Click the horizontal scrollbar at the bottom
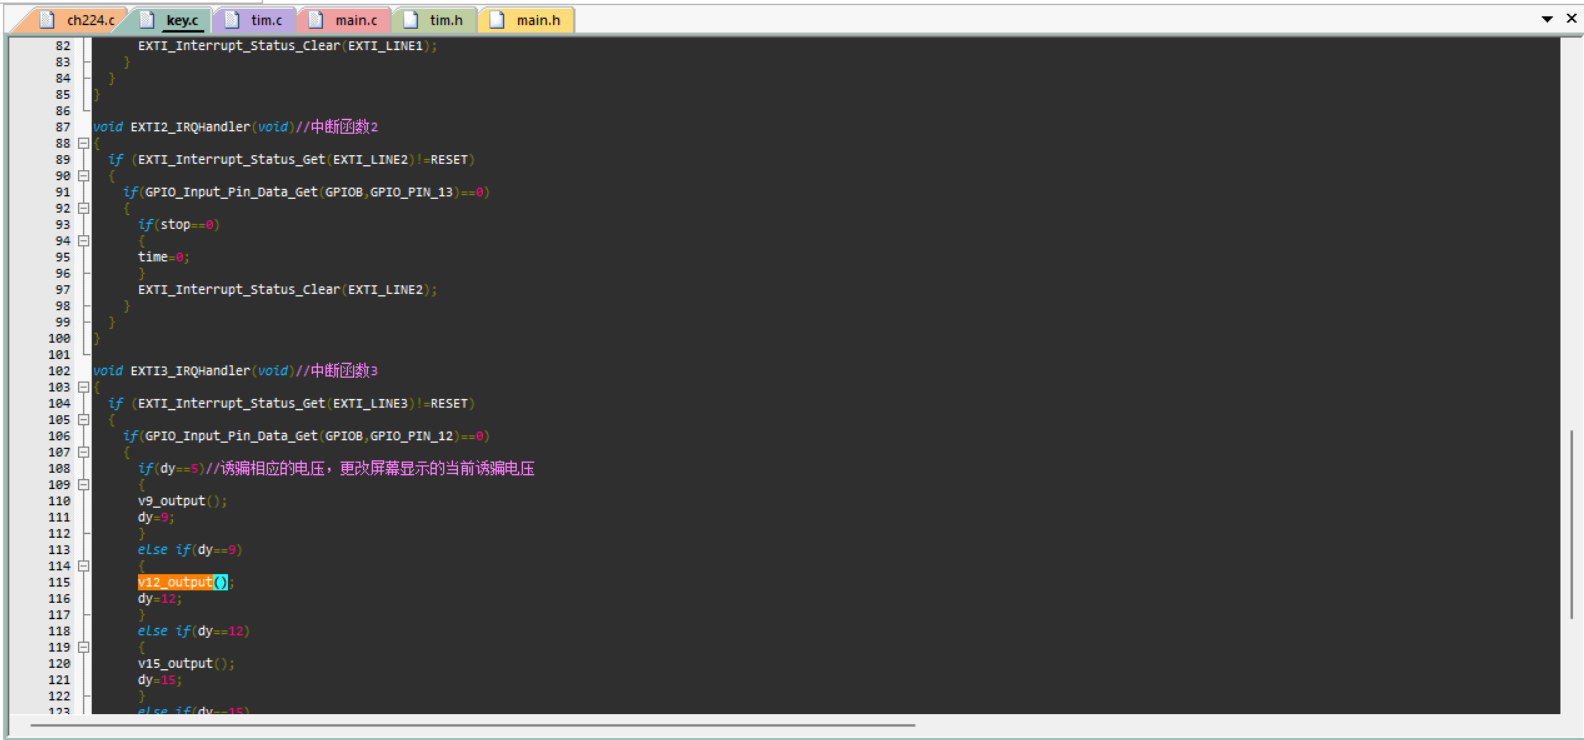 click(472, 725)
